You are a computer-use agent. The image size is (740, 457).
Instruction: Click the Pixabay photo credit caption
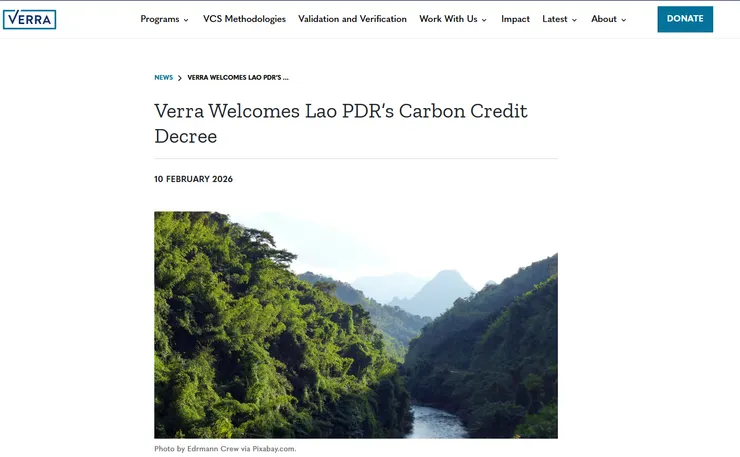pyautogui.click(x=225, y=449)
